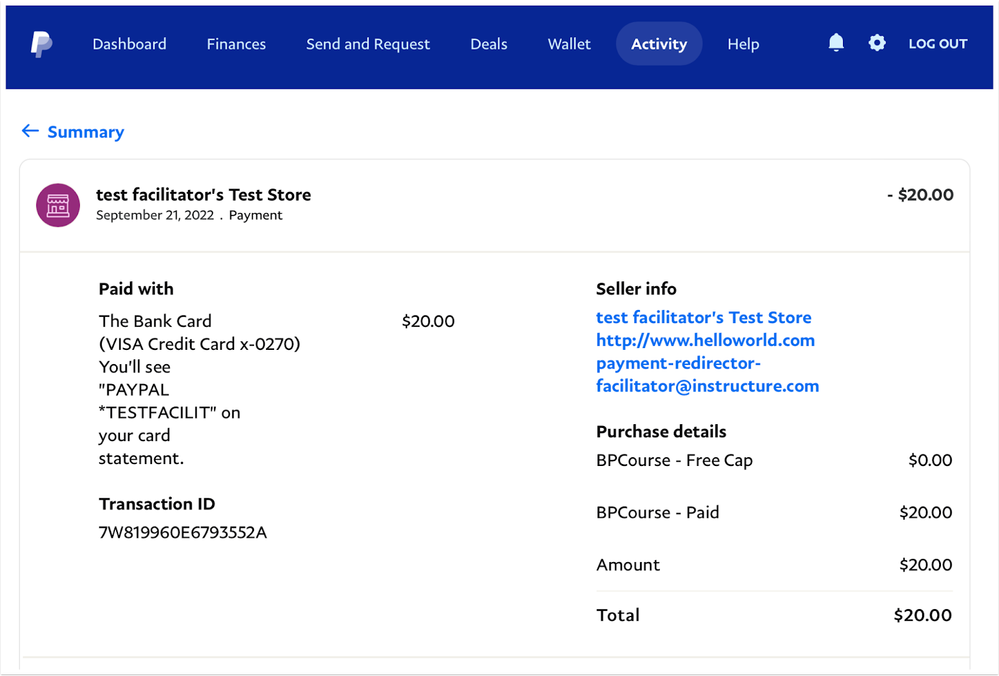Click the *TESTFACILIT" on statement text
The width and height of the screenshot is (999, 676).
pyautogui.click(x=169, y=413)
